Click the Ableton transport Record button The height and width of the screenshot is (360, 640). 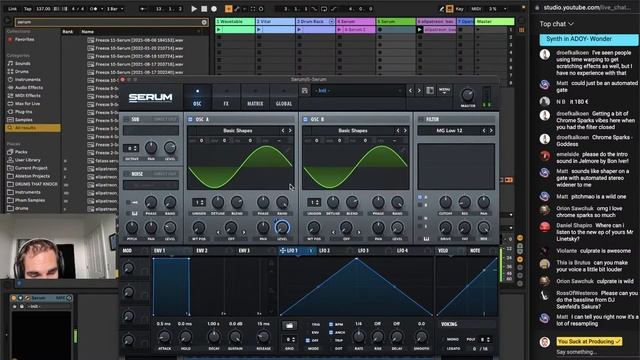pyautogui.click(x=214, y=9)
